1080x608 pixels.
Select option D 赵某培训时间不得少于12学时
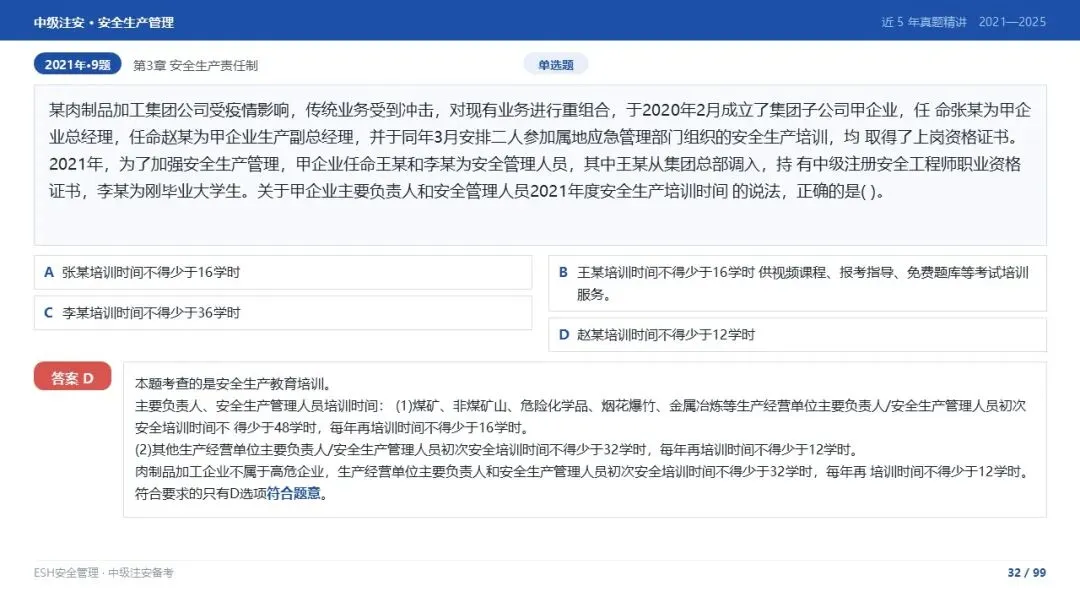(x=797, y=335)
